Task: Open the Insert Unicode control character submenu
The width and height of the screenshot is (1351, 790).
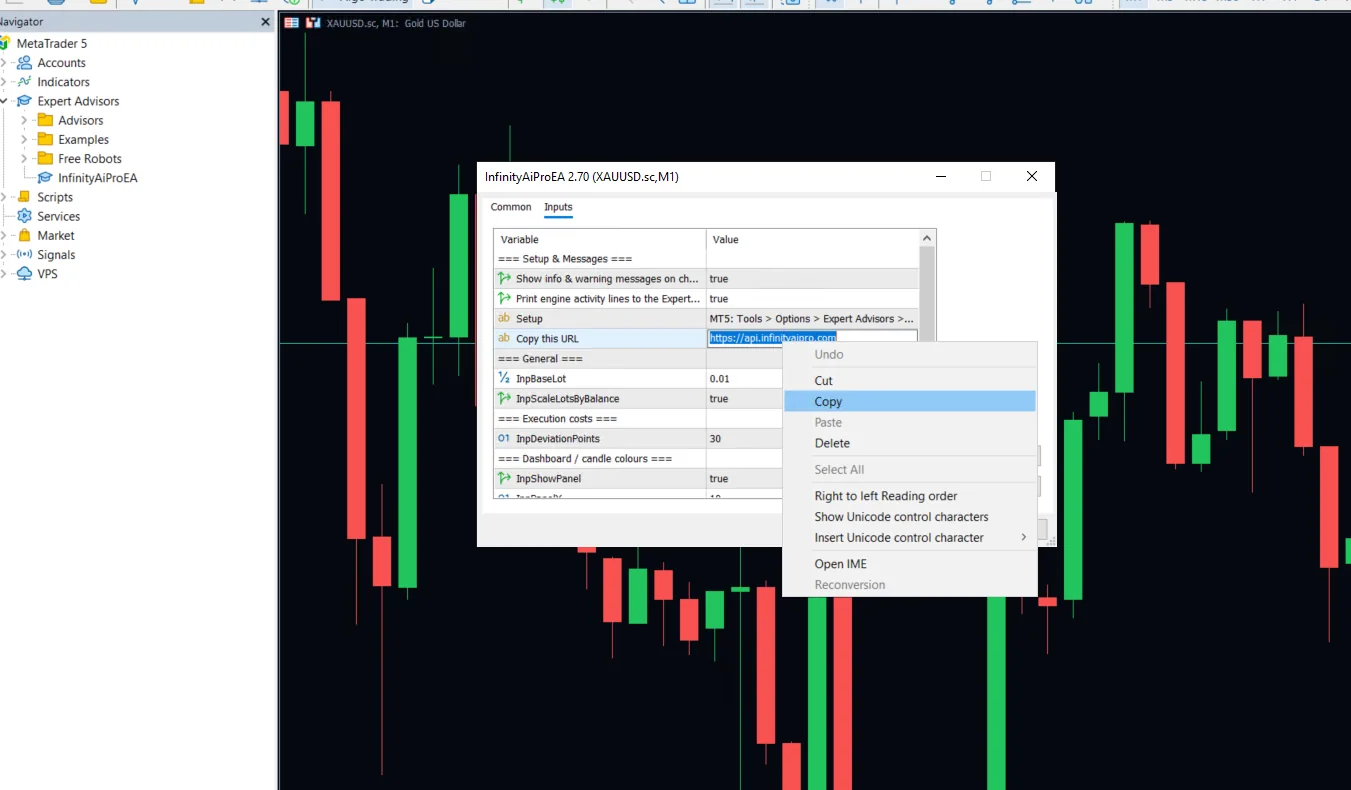Action: click(910, 538)
